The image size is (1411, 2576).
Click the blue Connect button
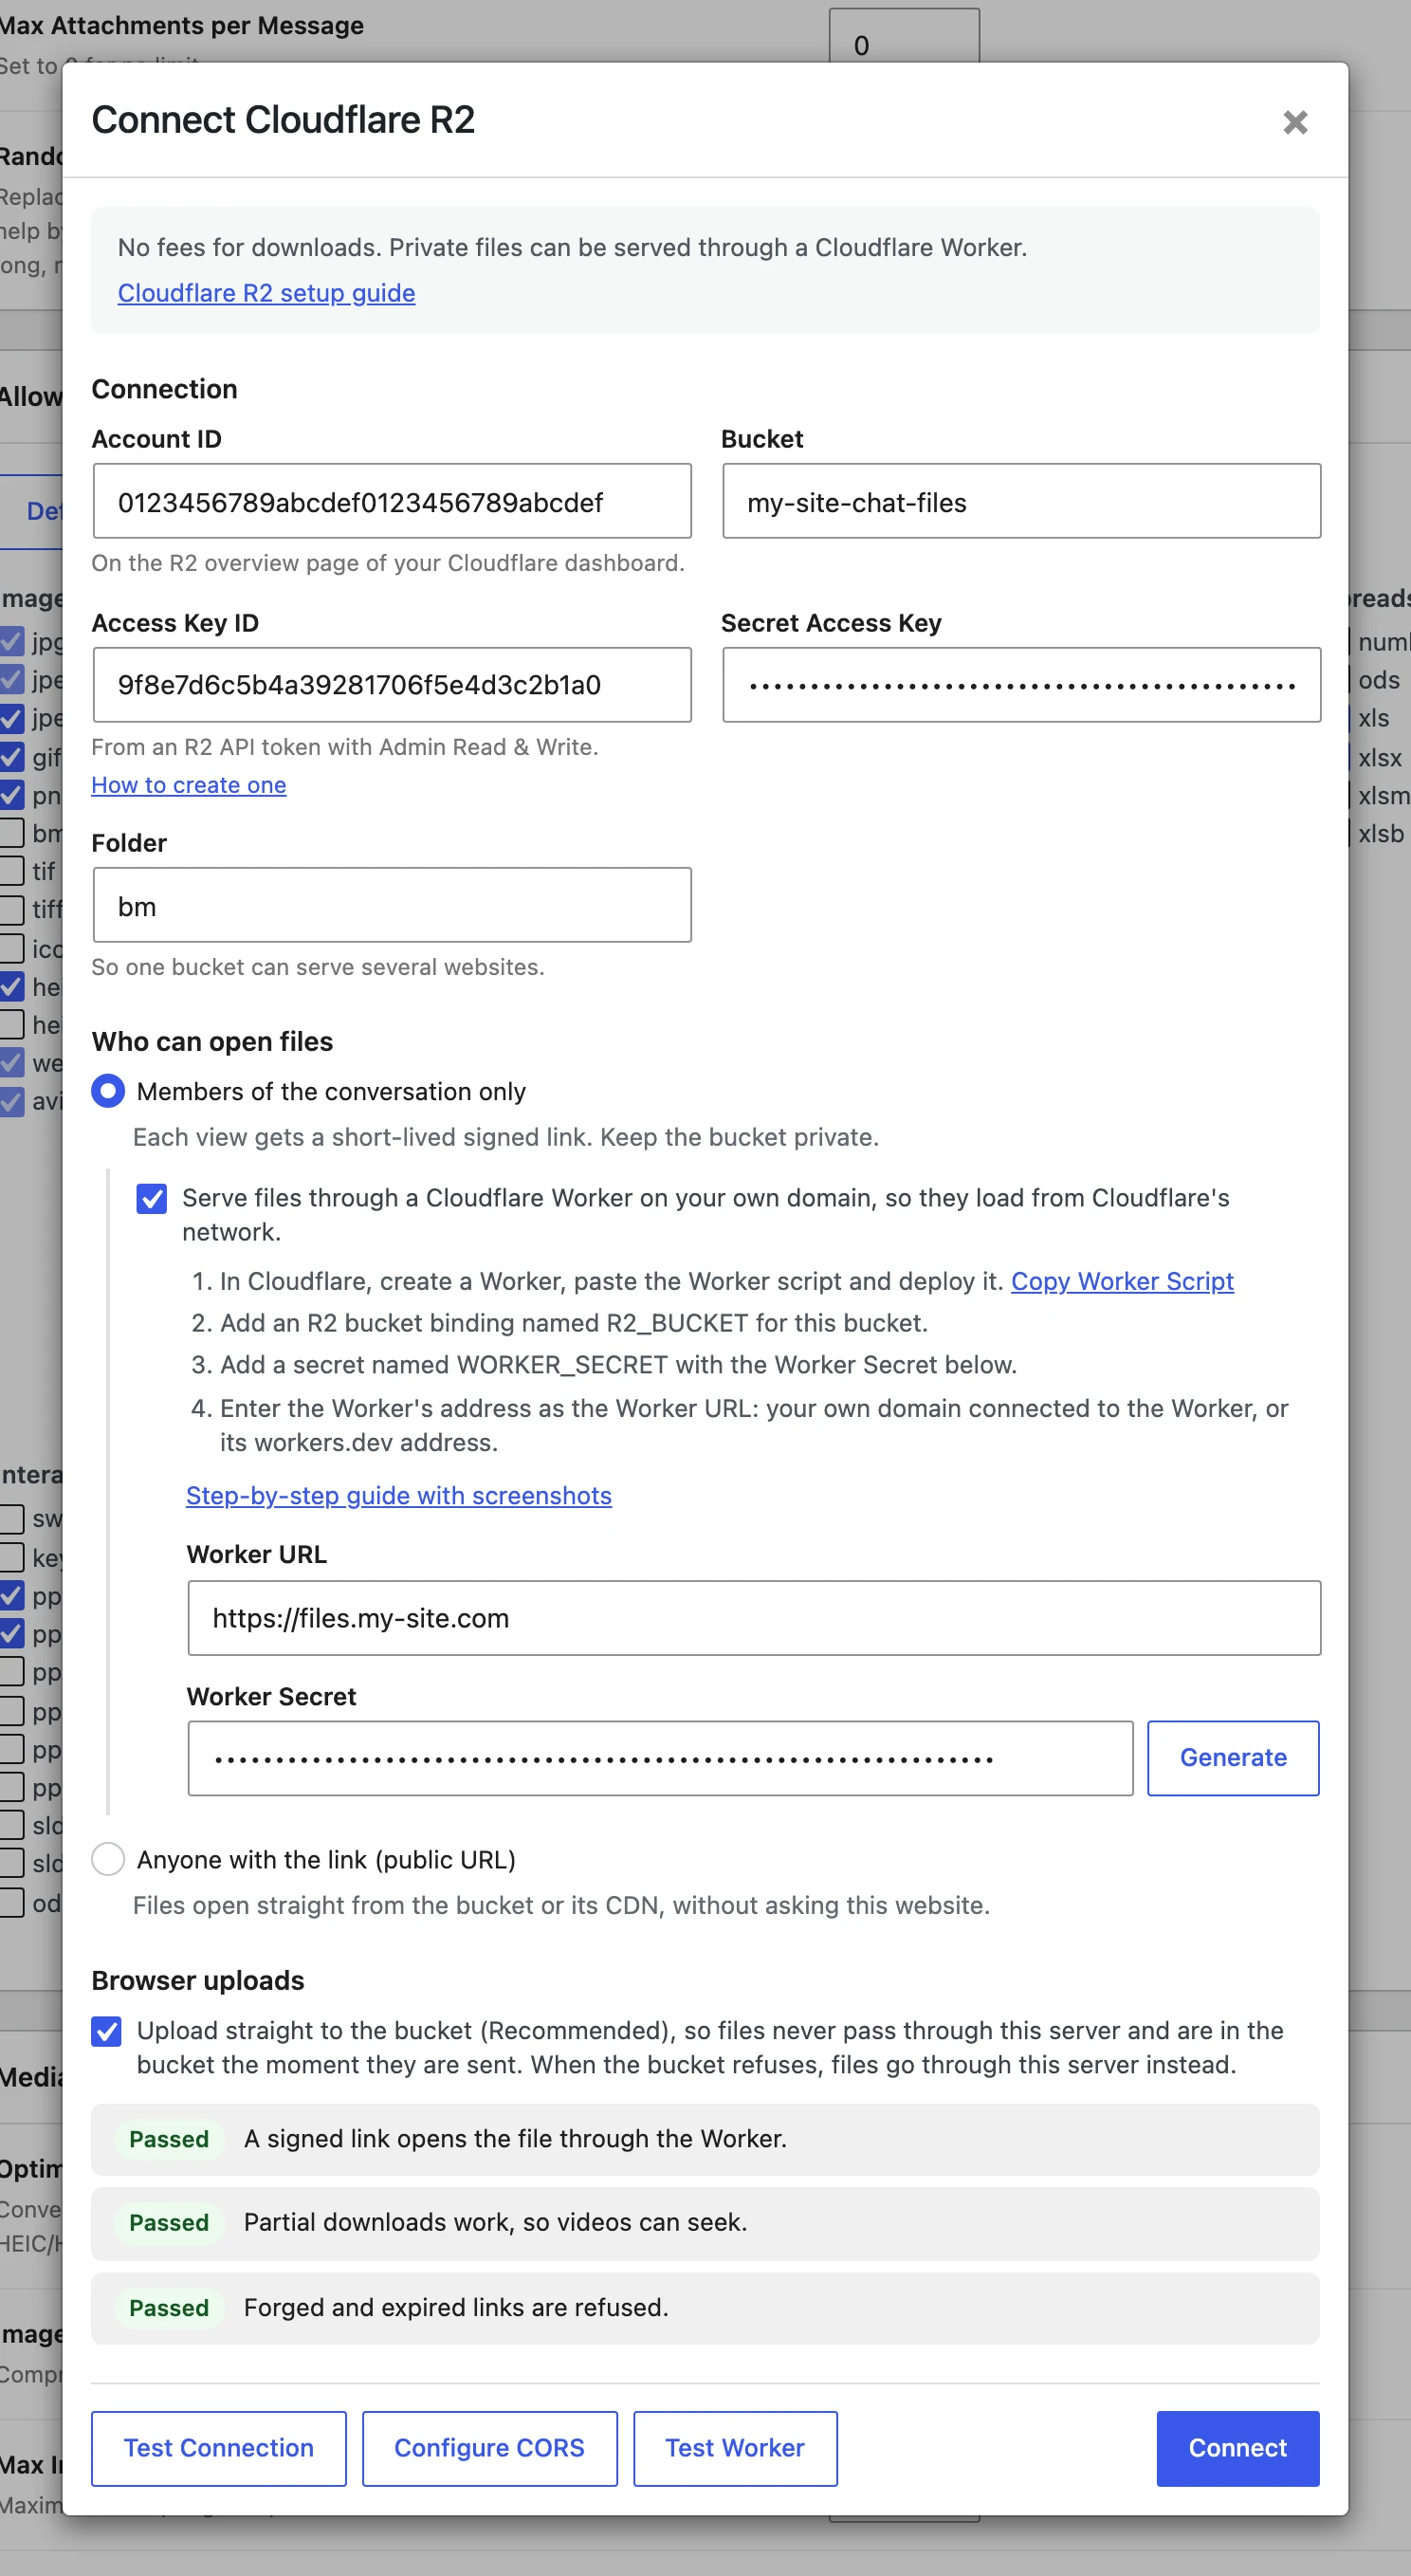coord(1237,2448)
